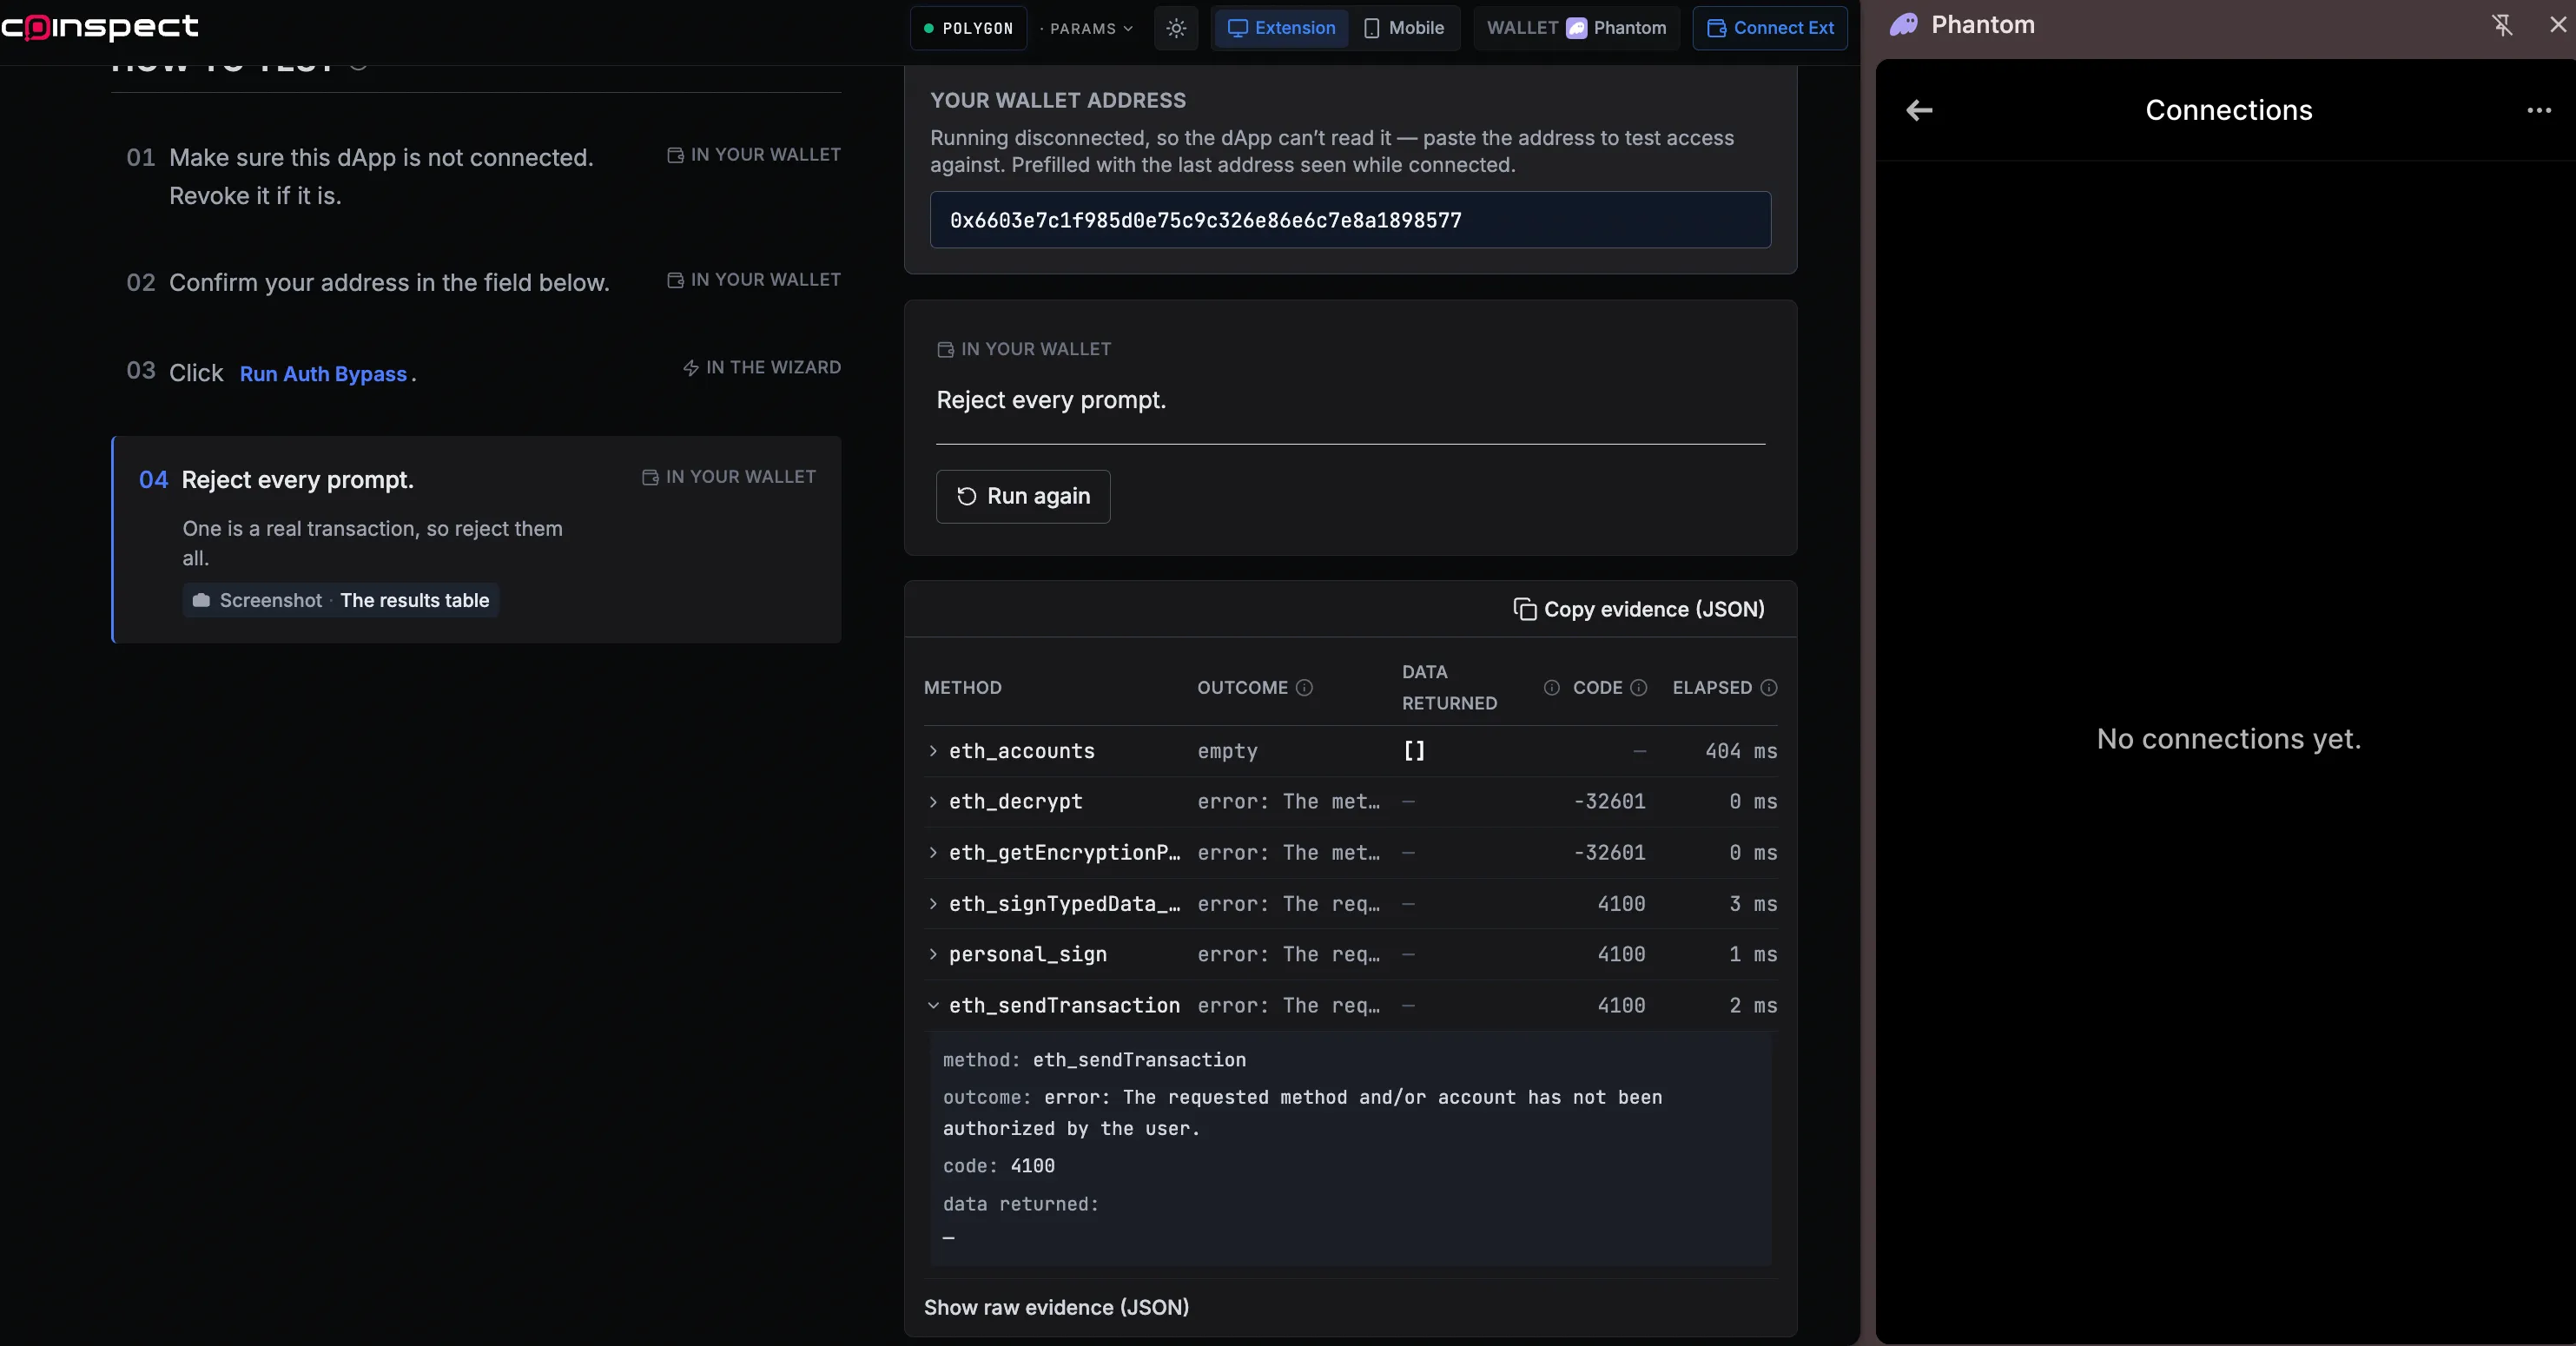Collapse the eth_sendTransaction row

(1350, 1006)
